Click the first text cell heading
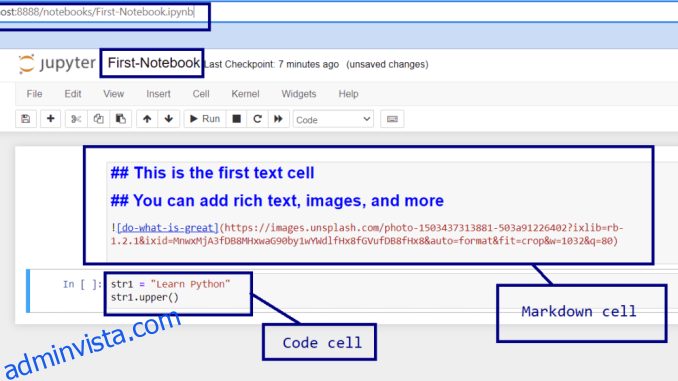 [x=212, y=173]
